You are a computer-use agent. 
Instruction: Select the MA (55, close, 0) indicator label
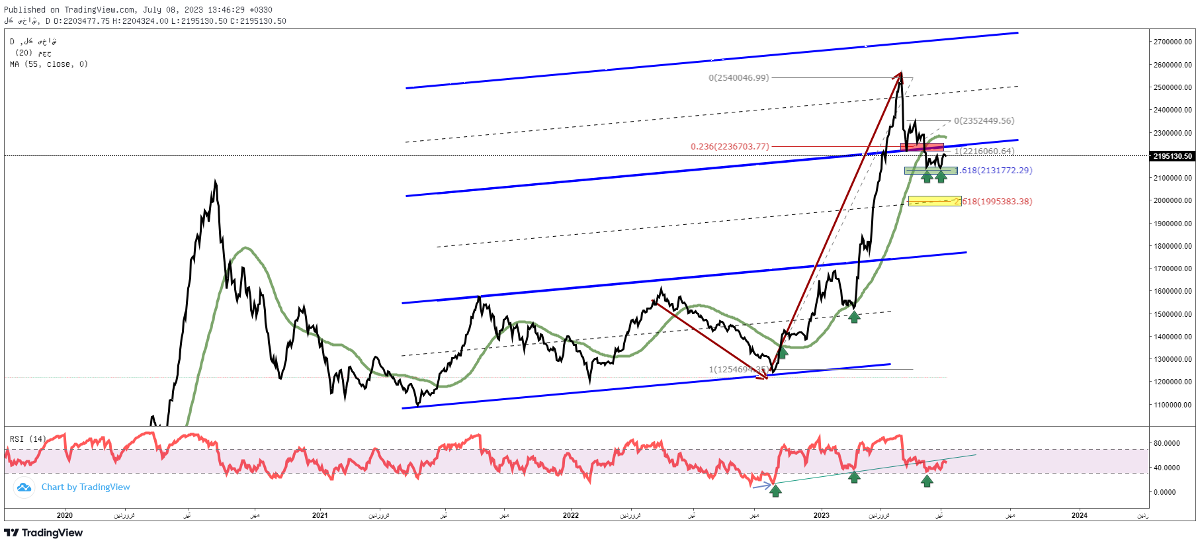[x=48, y=64]
